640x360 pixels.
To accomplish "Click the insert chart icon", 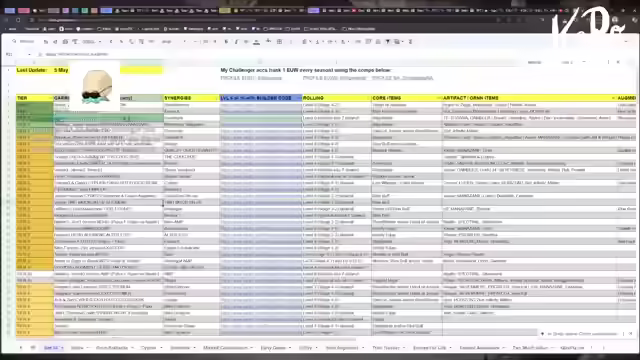I will tap(378, 42).
